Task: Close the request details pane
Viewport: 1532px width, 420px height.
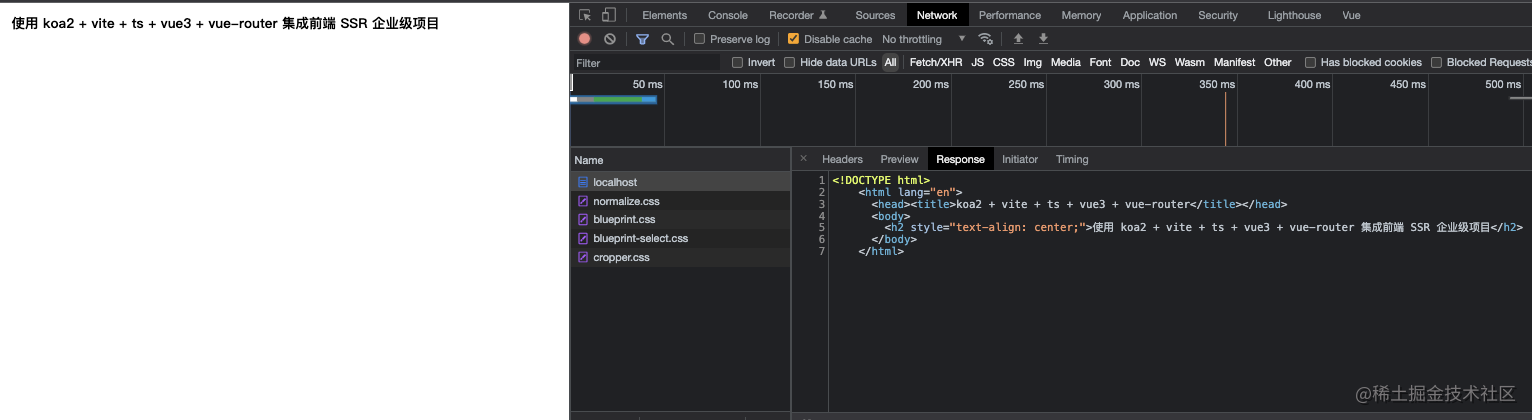Action: (x=803, y=158)
